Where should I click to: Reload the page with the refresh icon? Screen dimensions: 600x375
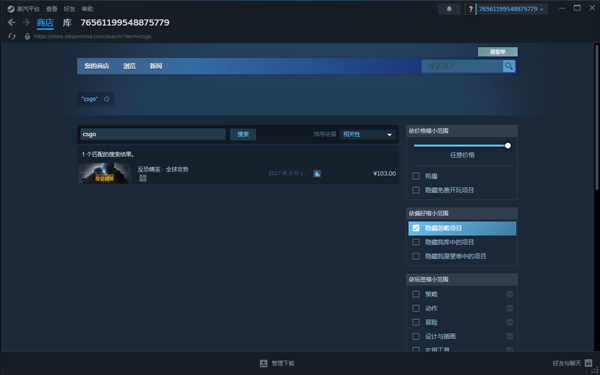click(x=12, y=36)
